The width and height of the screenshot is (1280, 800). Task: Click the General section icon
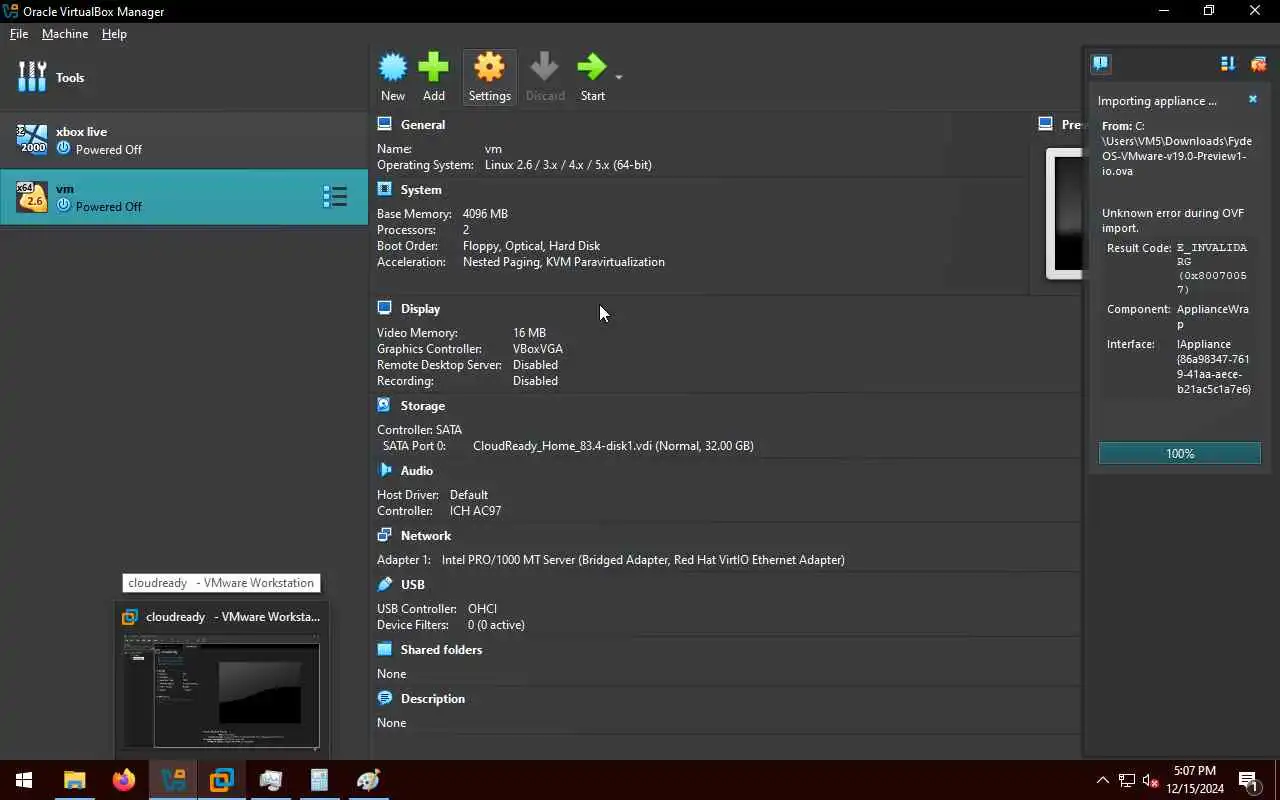(x=384, y=124)
